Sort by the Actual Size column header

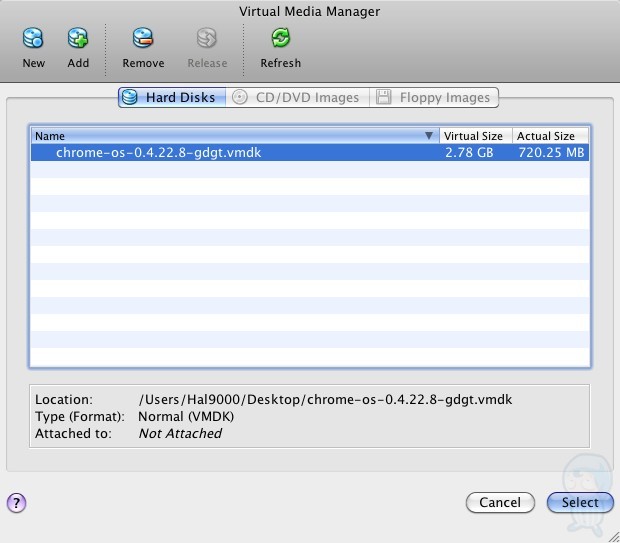coord(546,136)
